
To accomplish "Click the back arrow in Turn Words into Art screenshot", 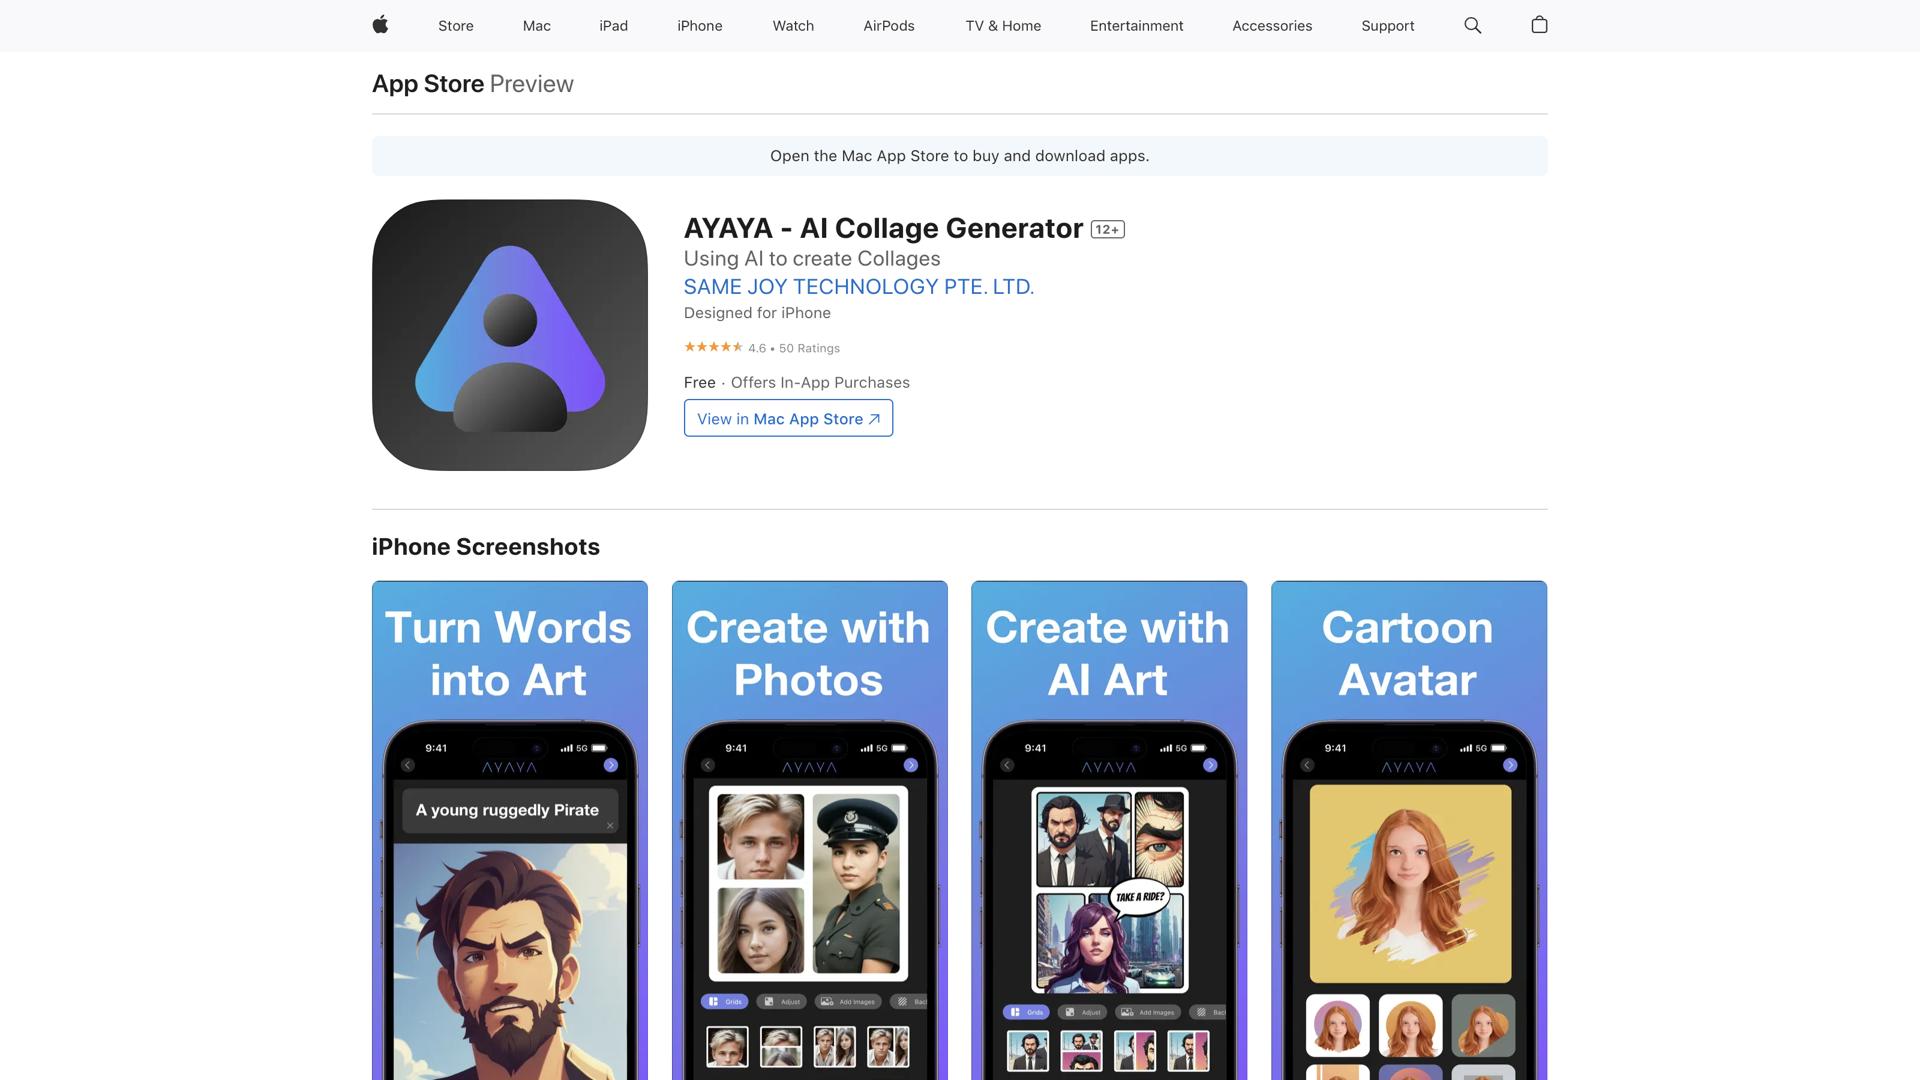I will click(x=408, y=764).
